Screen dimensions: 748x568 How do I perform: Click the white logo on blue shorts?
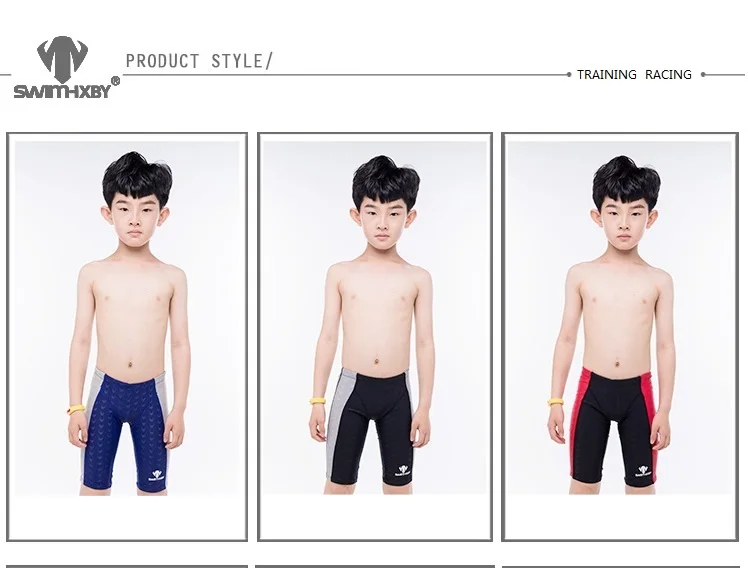pos(156,474)
